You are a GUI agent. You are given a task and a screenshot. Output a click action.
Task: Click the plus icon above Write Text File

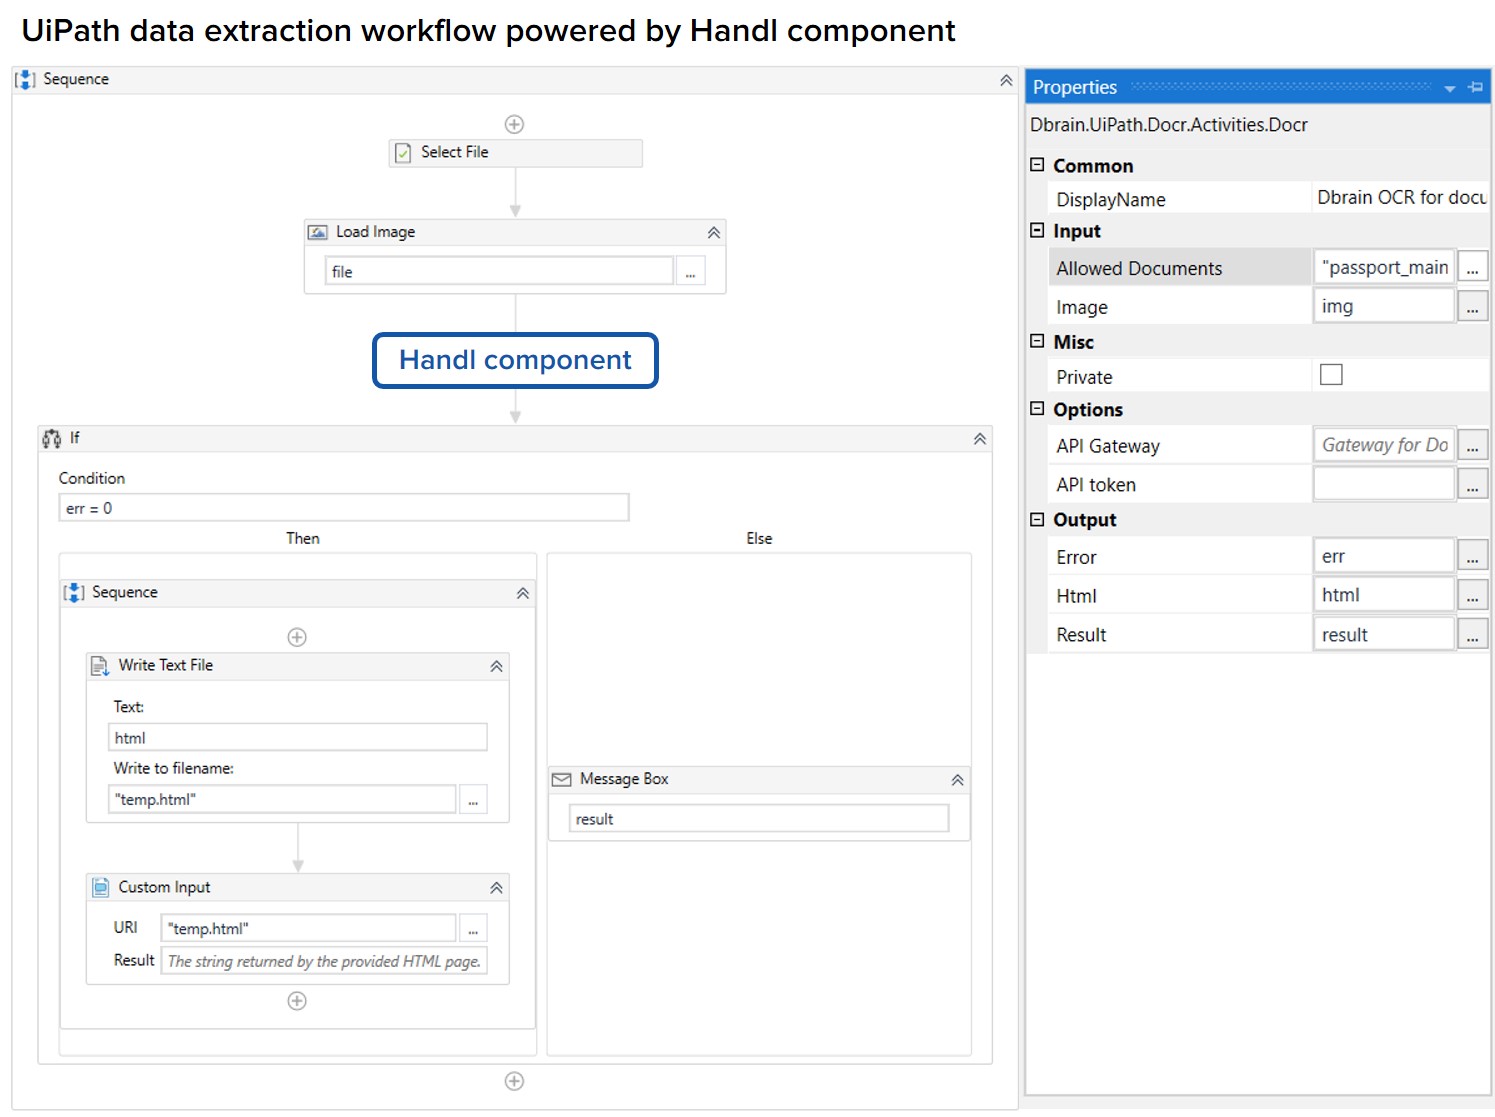point(297,637)
